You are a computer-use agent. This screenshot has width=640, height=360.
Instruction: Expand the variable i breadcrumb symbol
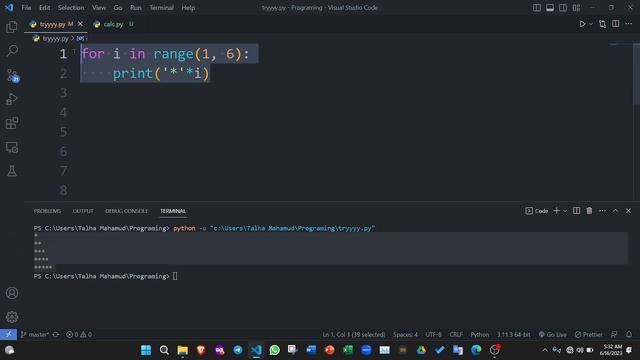coord(82,38)
